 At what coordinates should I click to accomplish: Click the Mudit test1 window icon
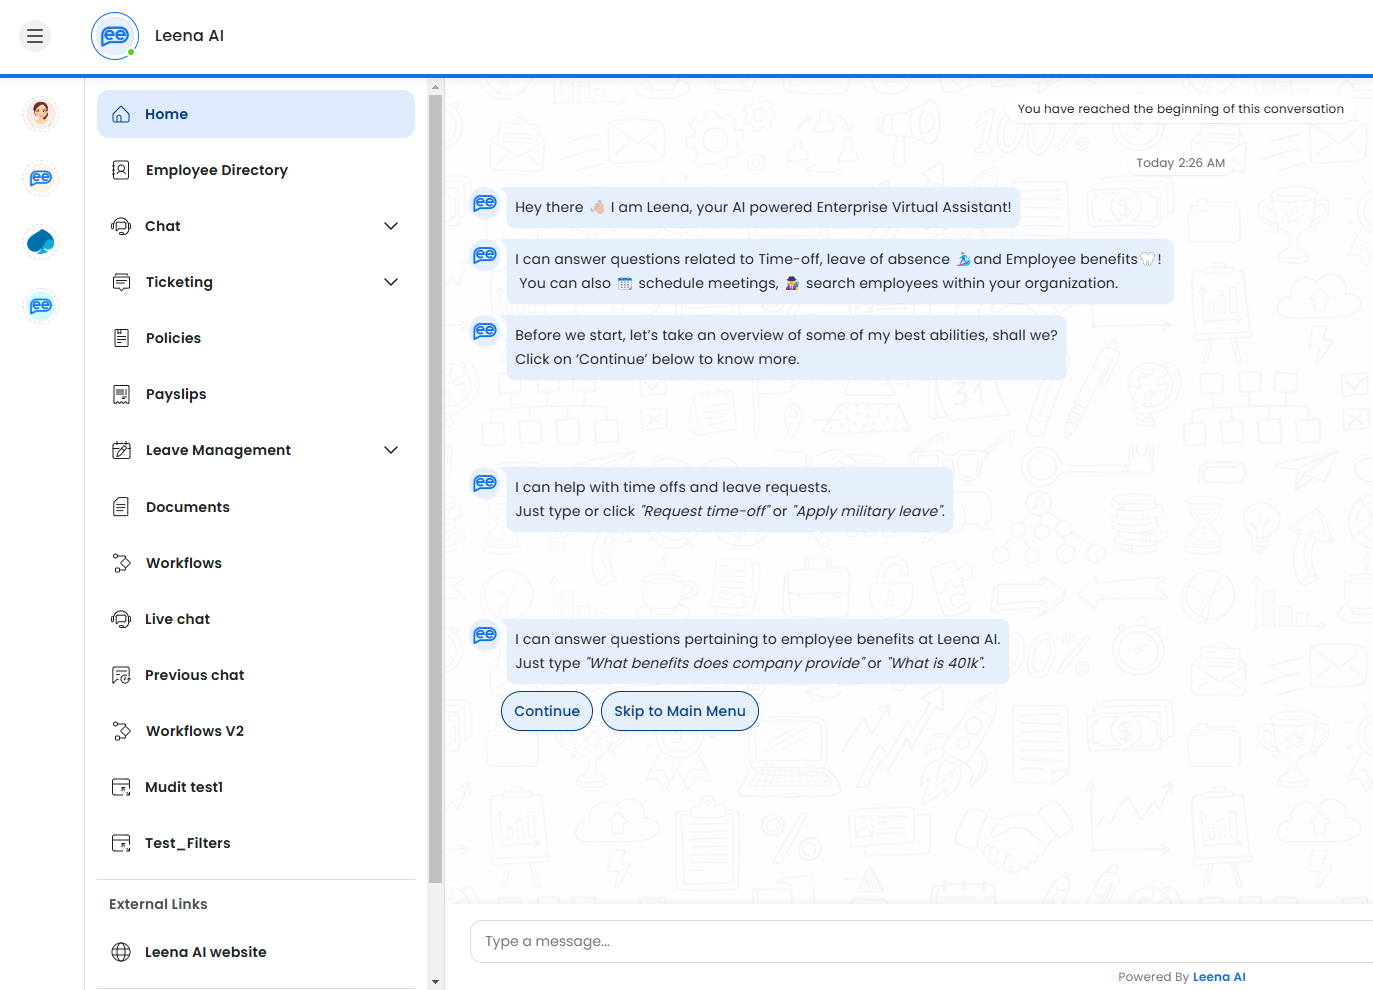point(121,787)
